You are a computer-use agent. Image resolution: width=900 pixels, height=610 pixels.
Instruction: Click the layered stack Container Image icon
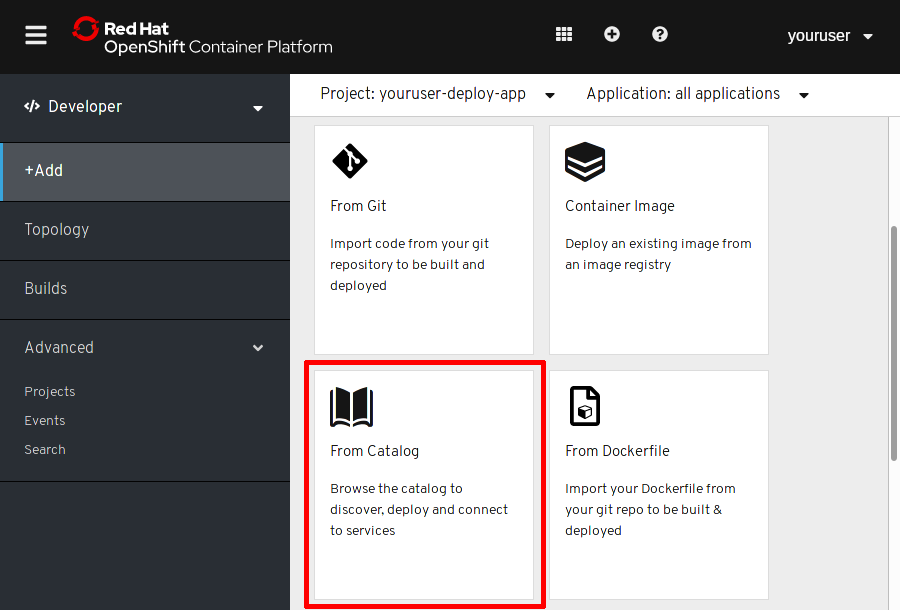coord(585,162)
